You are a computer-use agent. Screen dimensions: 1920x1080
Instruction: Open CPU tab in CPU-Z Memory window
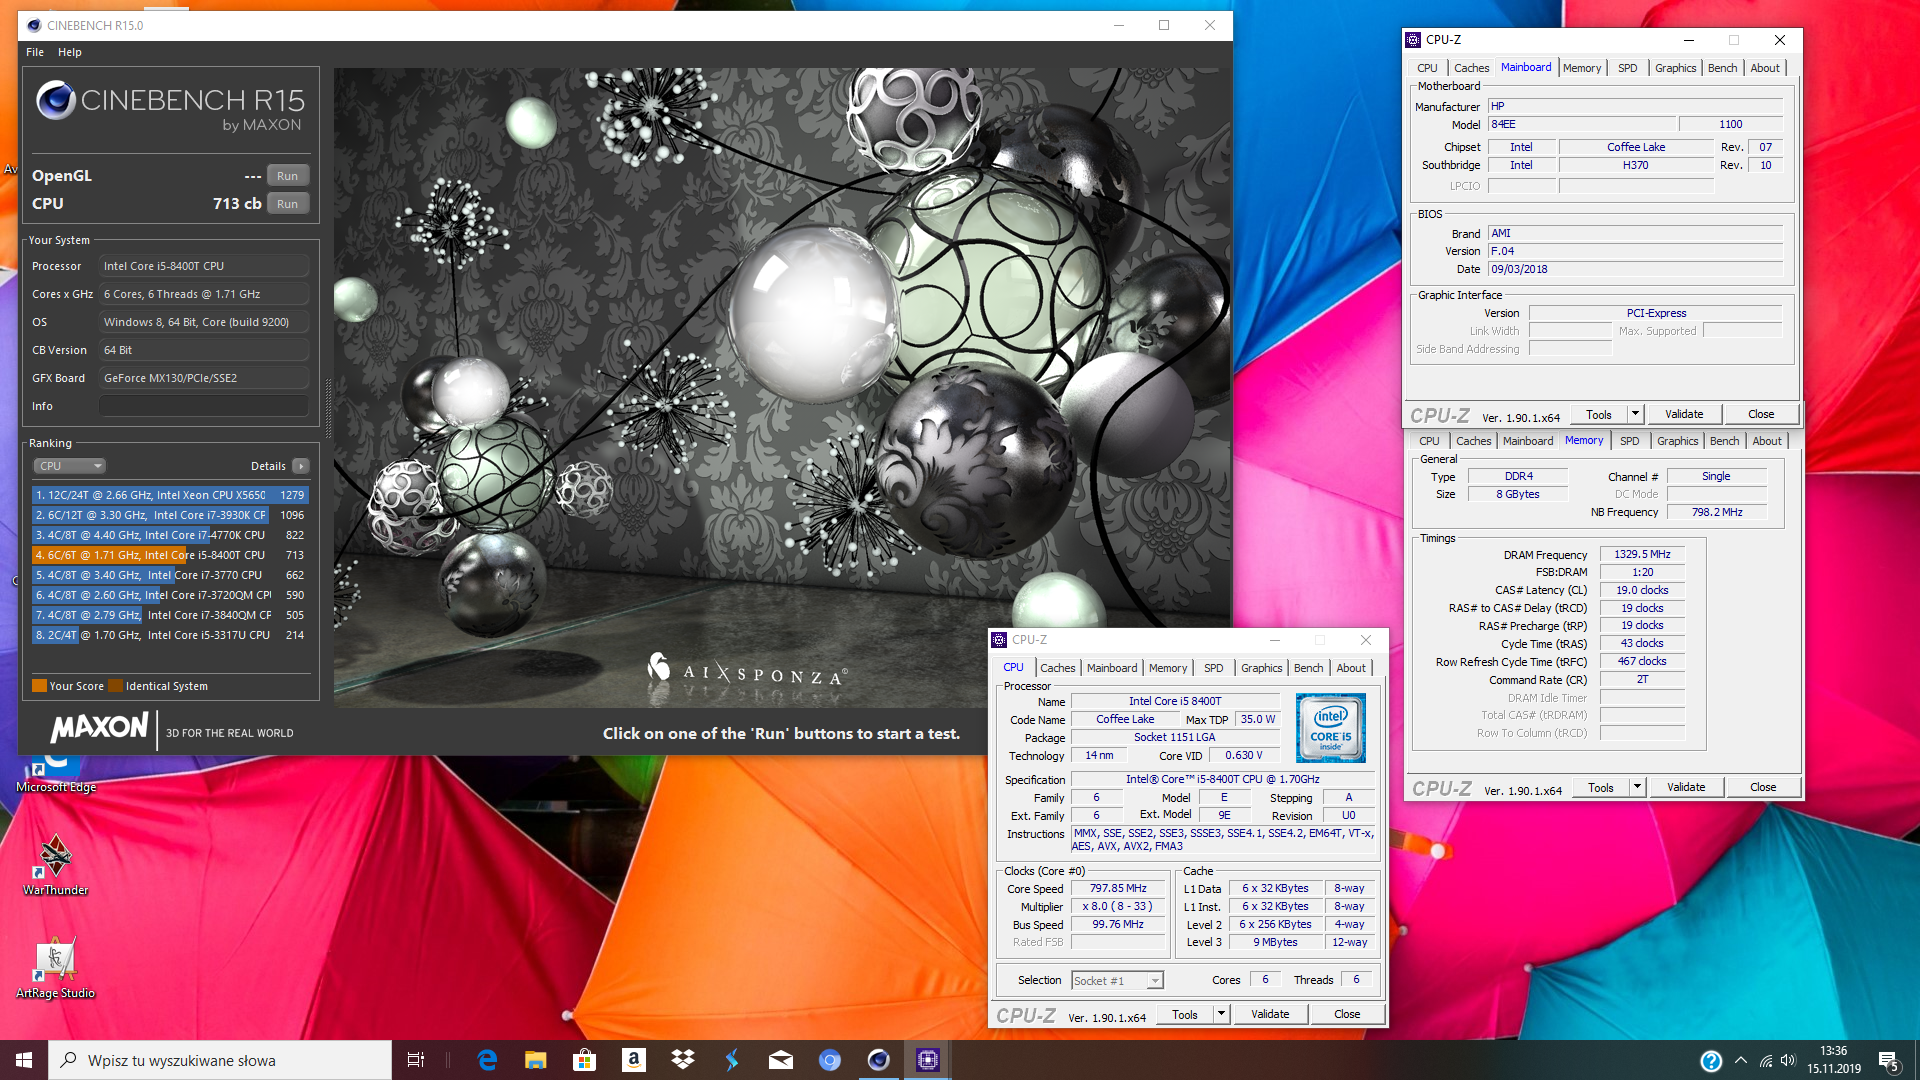pyautogui.click(x=1430, y=441)
